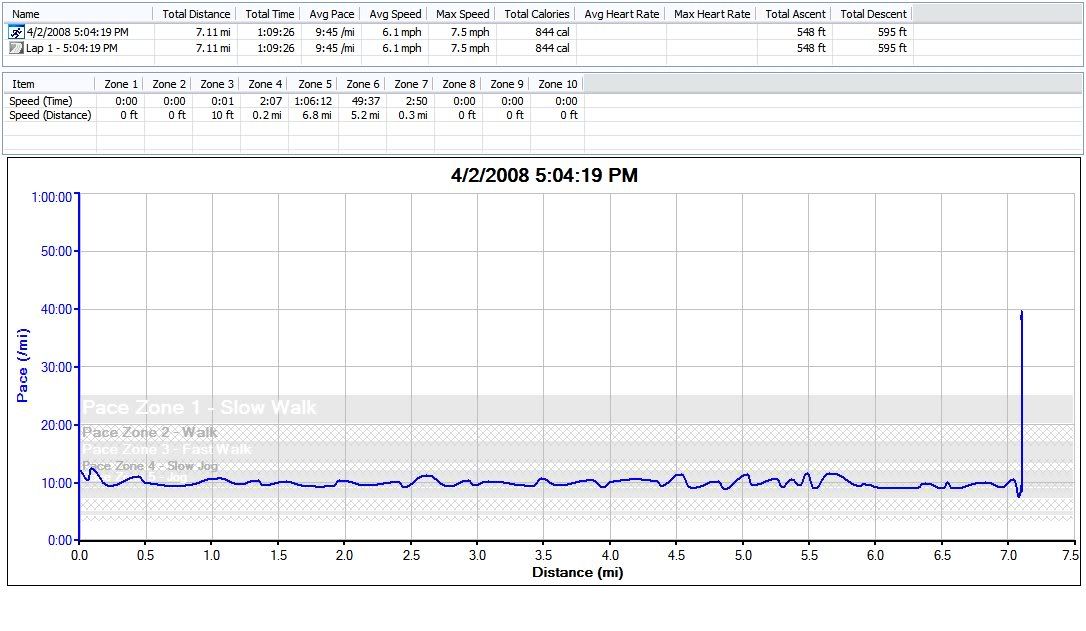Click the Zone 5 column header
Image resolution: width=1086 pixels, height=631 pixels.
click(314, 84)
